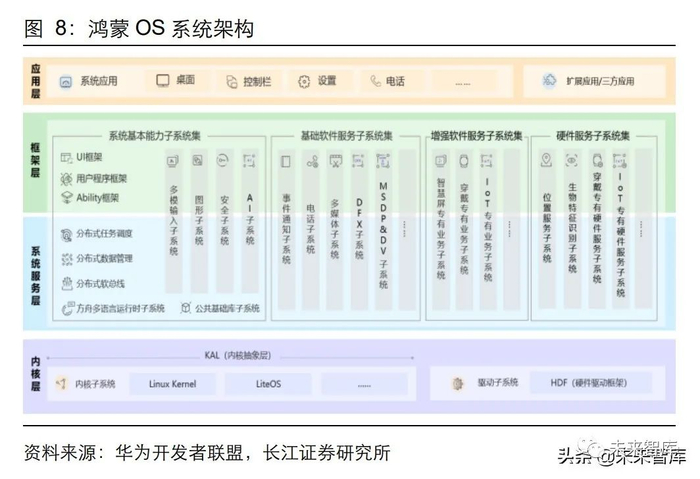Click the 控制栏 icon
Screen dimensions: 700x479
(x=231, y=82)
